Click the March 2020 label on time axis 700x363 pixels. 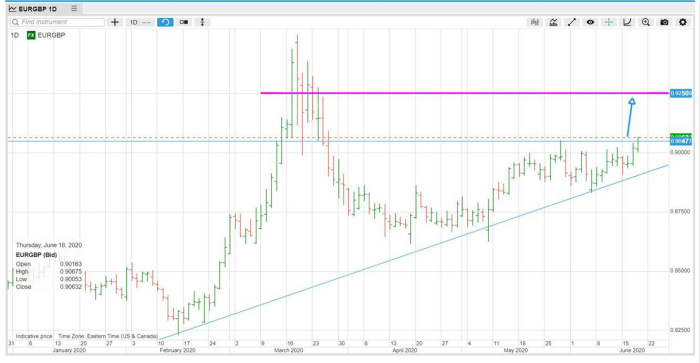(x=288, y=350)
